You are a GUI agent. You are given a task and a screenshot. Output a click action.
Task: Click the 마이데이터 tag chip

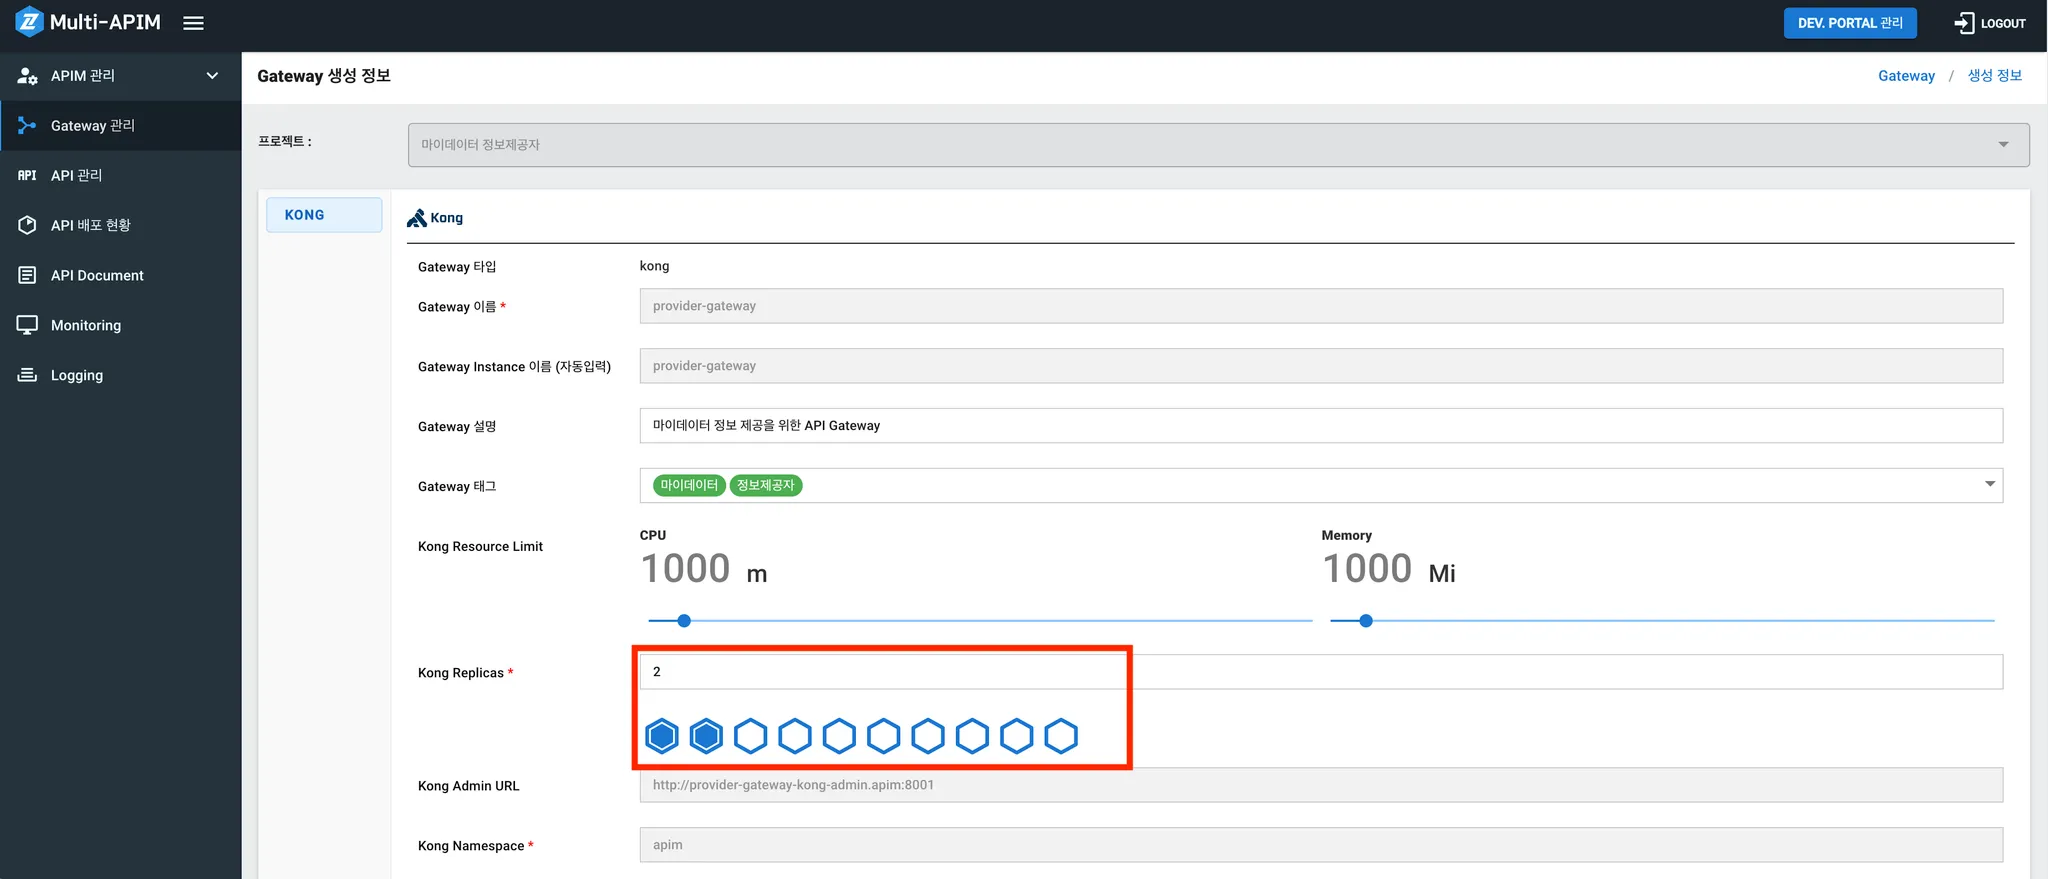coord(689,485)
